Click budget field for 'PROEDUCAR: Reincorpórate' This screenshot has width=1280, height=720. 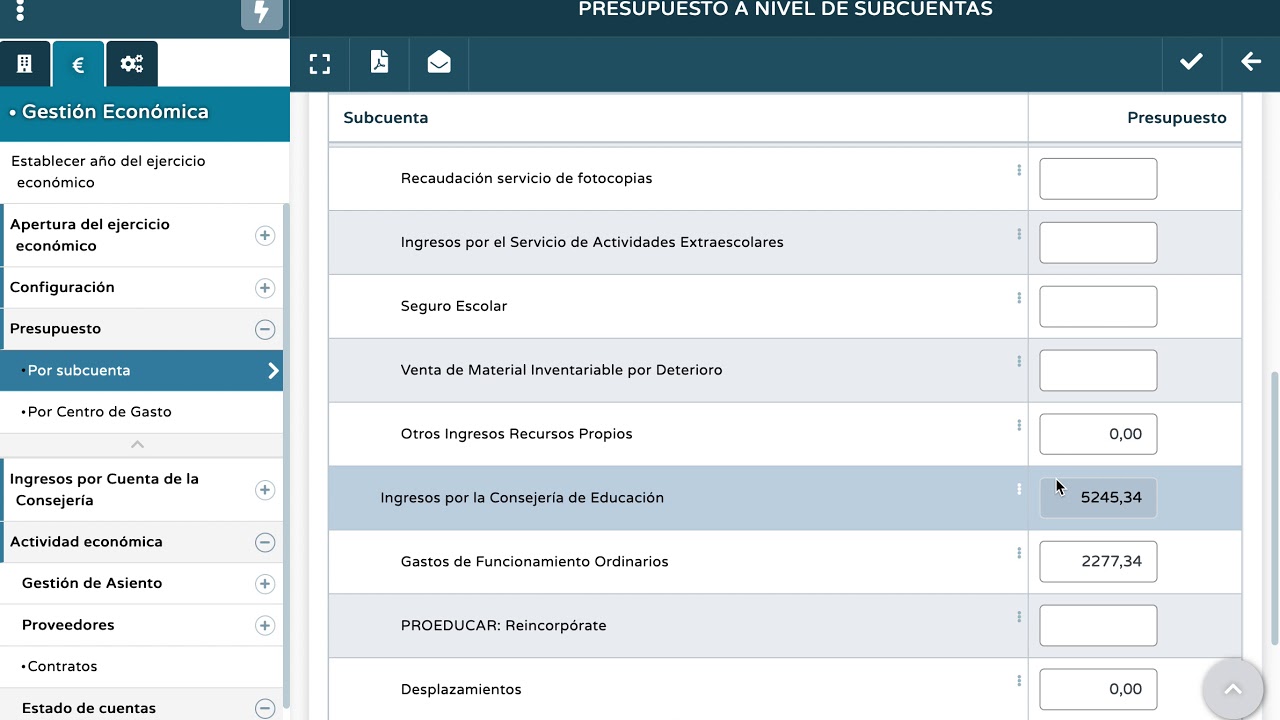pyautogui.click(x=1098, y=626)
